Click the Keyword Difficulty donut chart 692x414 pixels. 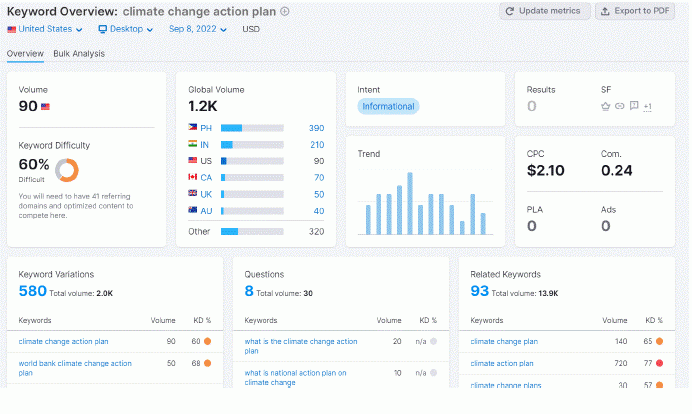(67, 170)
